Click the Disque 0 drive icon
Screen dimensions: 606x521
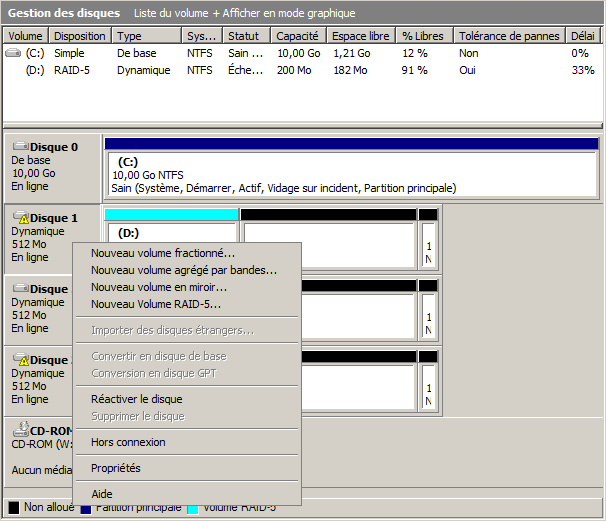pos(20,146)
